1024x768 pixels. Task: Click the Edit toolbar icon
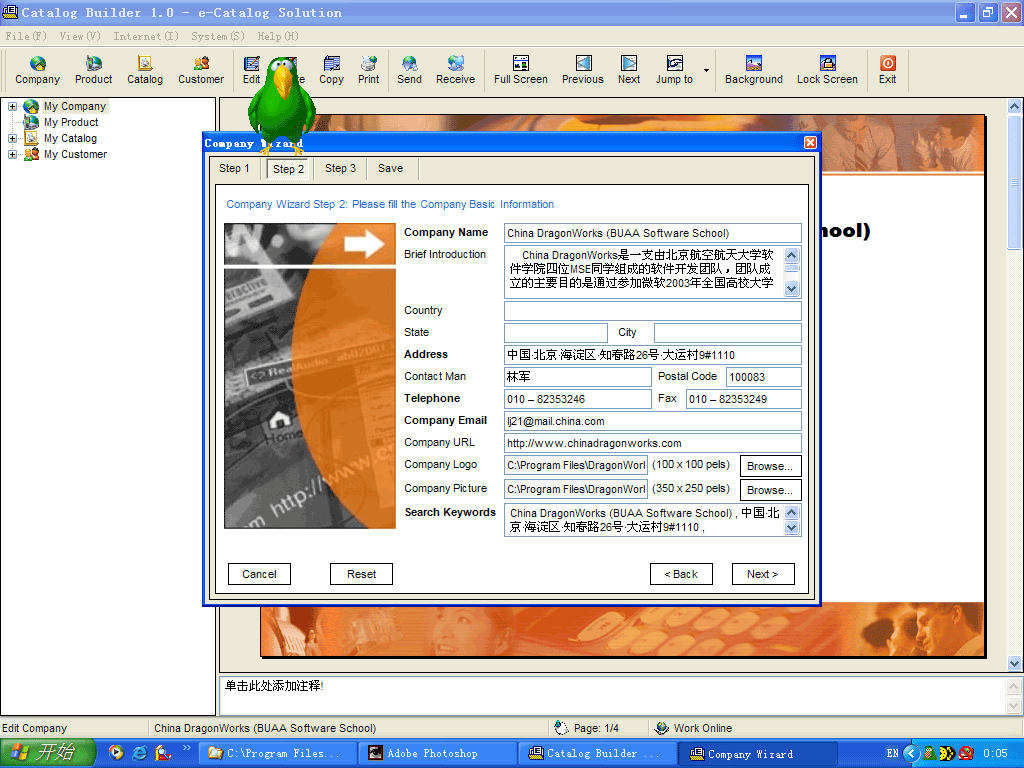pyautogui.click(x=251, y=70)
